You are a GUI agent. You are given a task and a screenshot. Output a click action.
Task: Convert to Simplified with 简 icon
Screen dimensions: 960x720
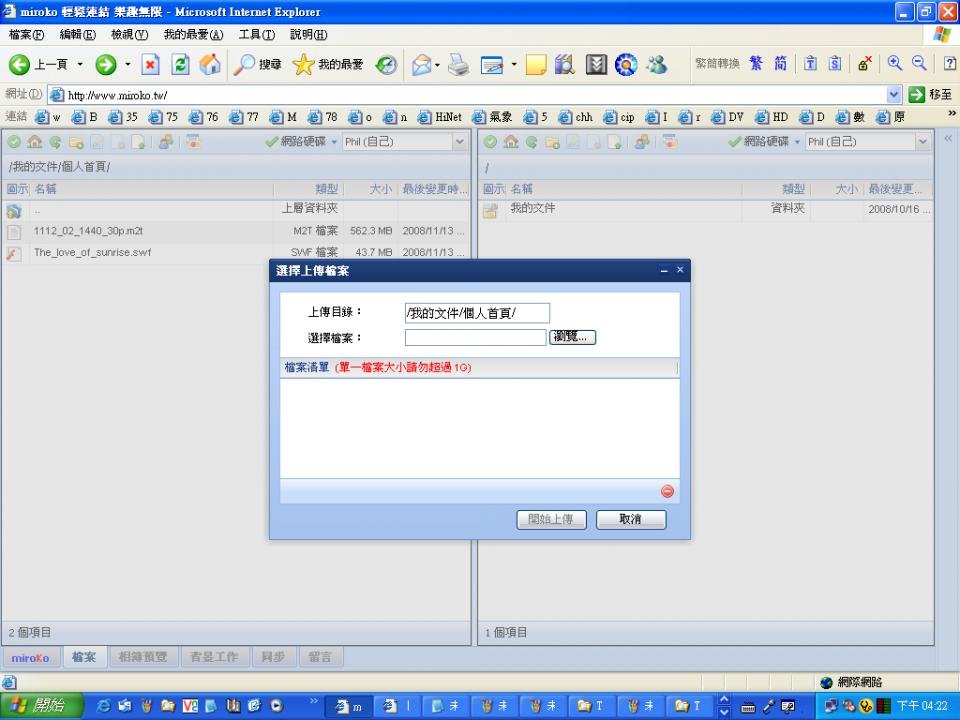[x=780, y=63]
